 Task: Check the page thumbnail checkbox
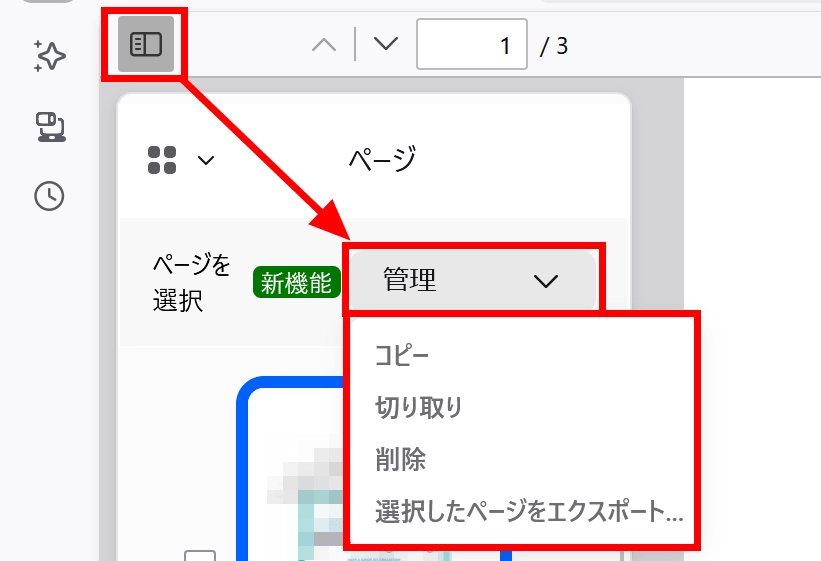[200, 556]
